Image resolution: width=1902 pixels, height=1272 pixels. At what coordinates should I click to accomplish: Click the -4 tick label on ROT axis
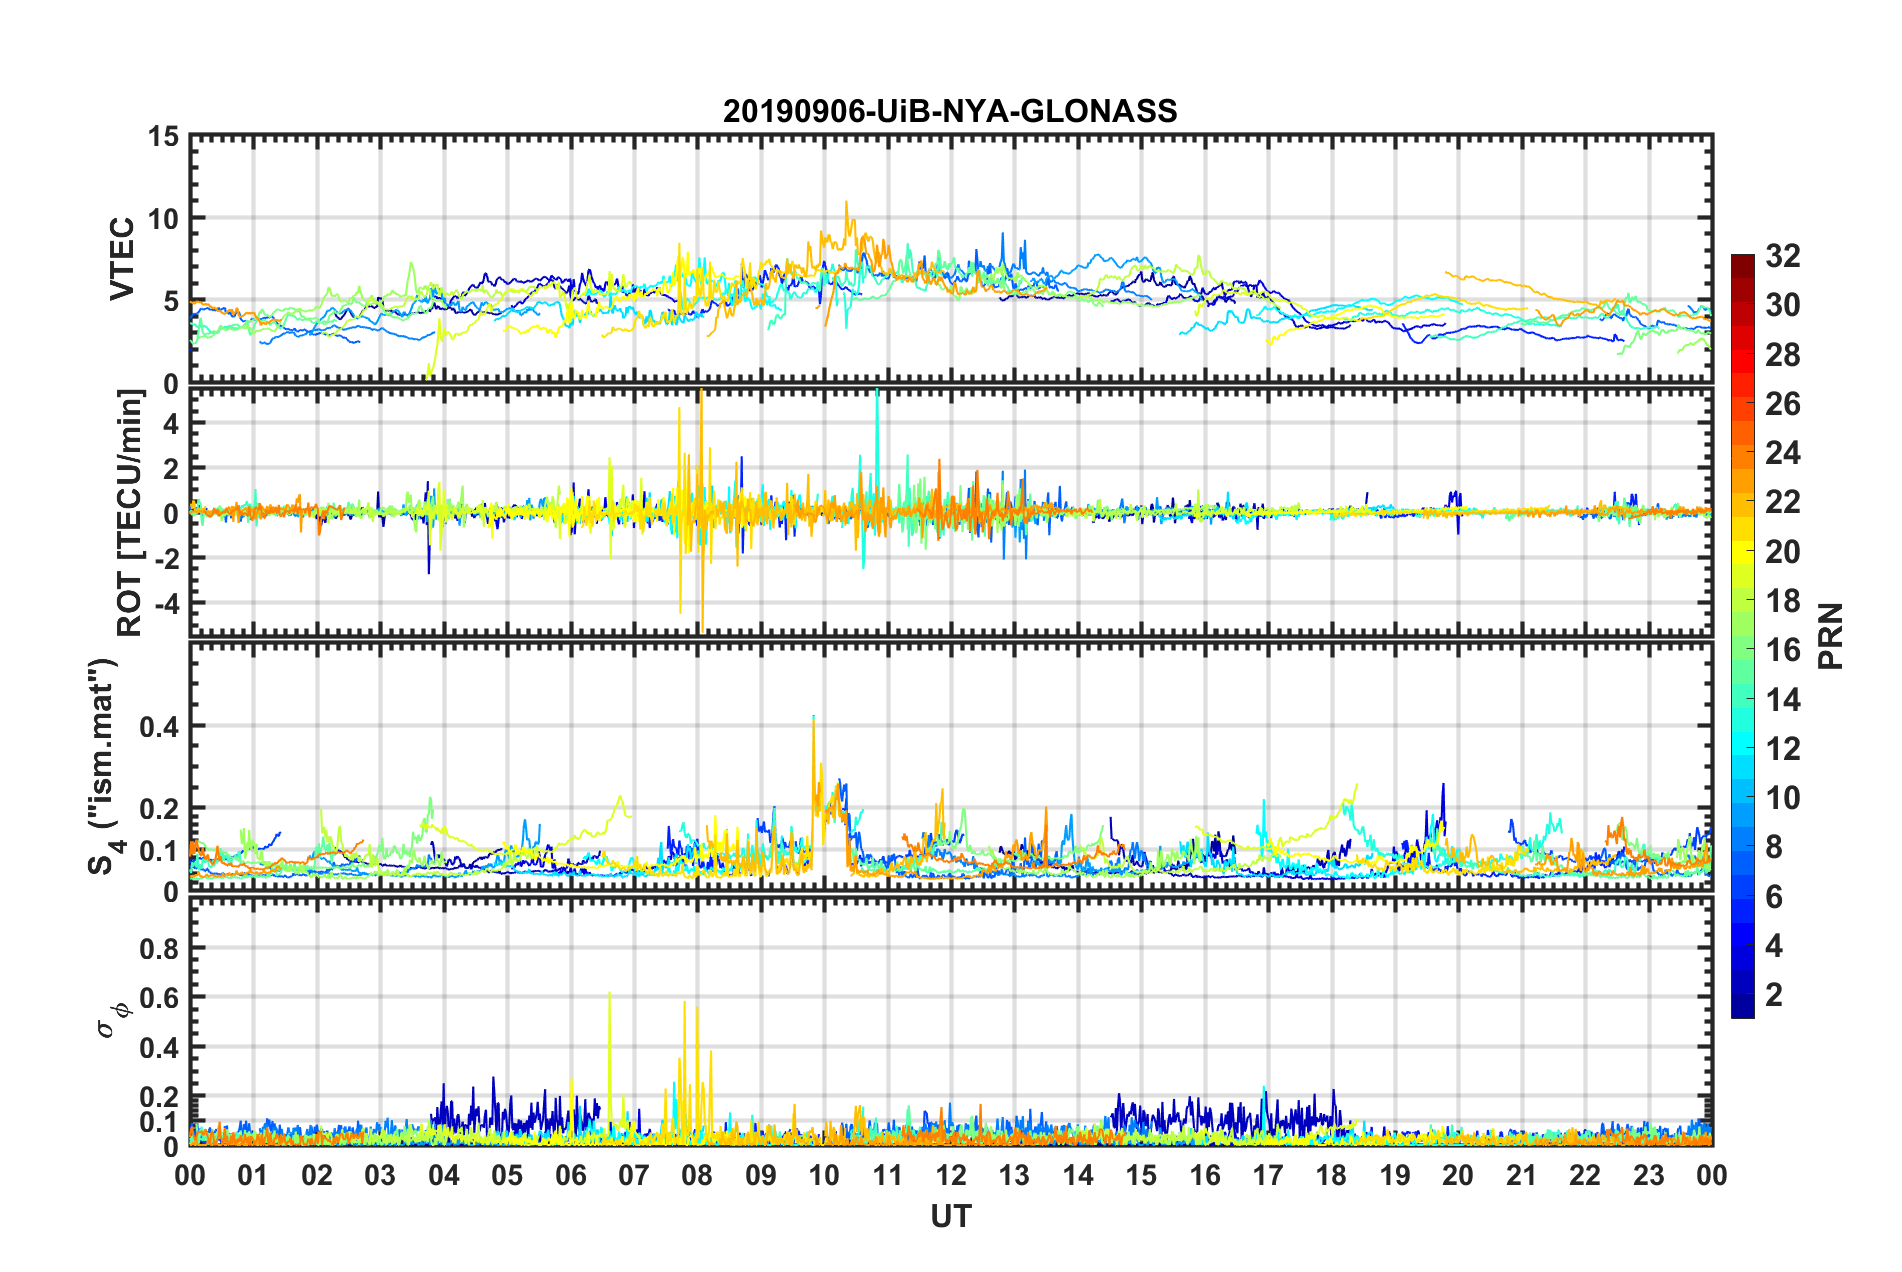click(x=166, y=603)
